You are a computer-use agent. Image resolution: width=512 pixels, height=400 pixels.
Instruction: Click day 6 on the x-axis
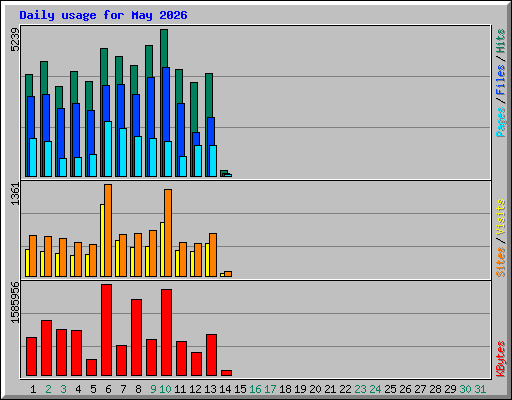pos(108,389)
